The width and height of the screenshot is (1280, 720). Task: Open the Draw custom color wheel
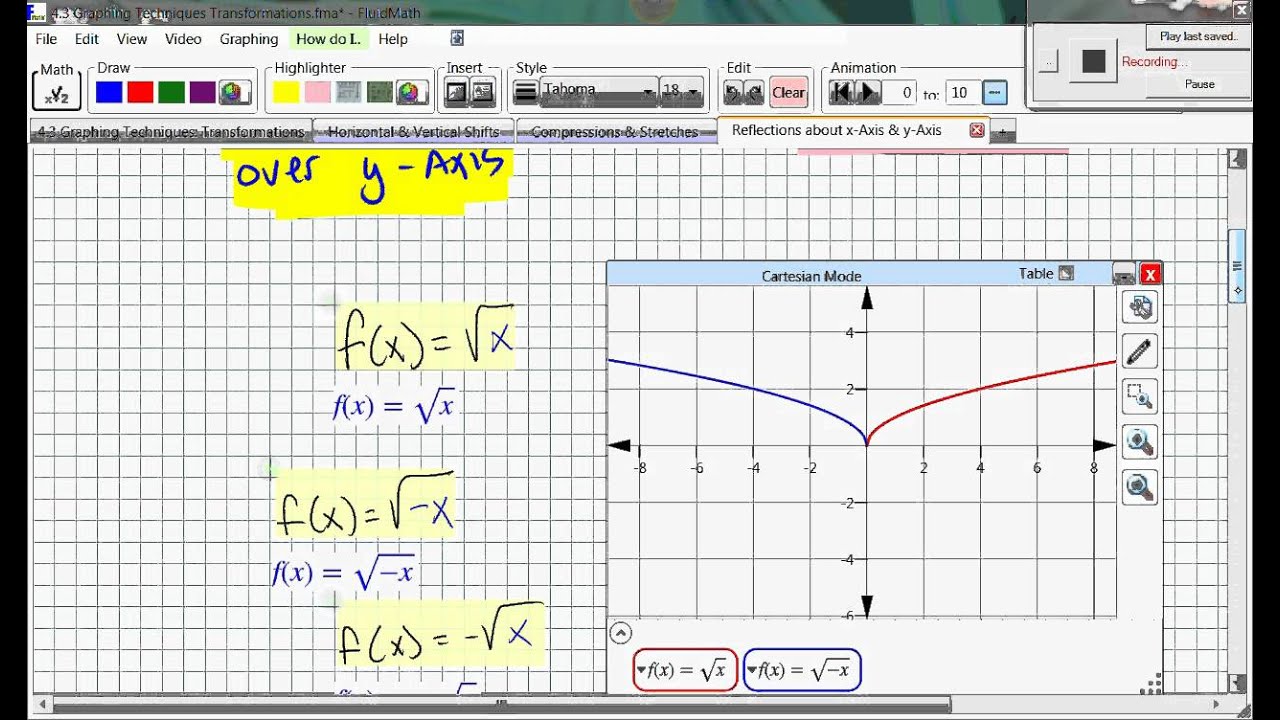232,93
